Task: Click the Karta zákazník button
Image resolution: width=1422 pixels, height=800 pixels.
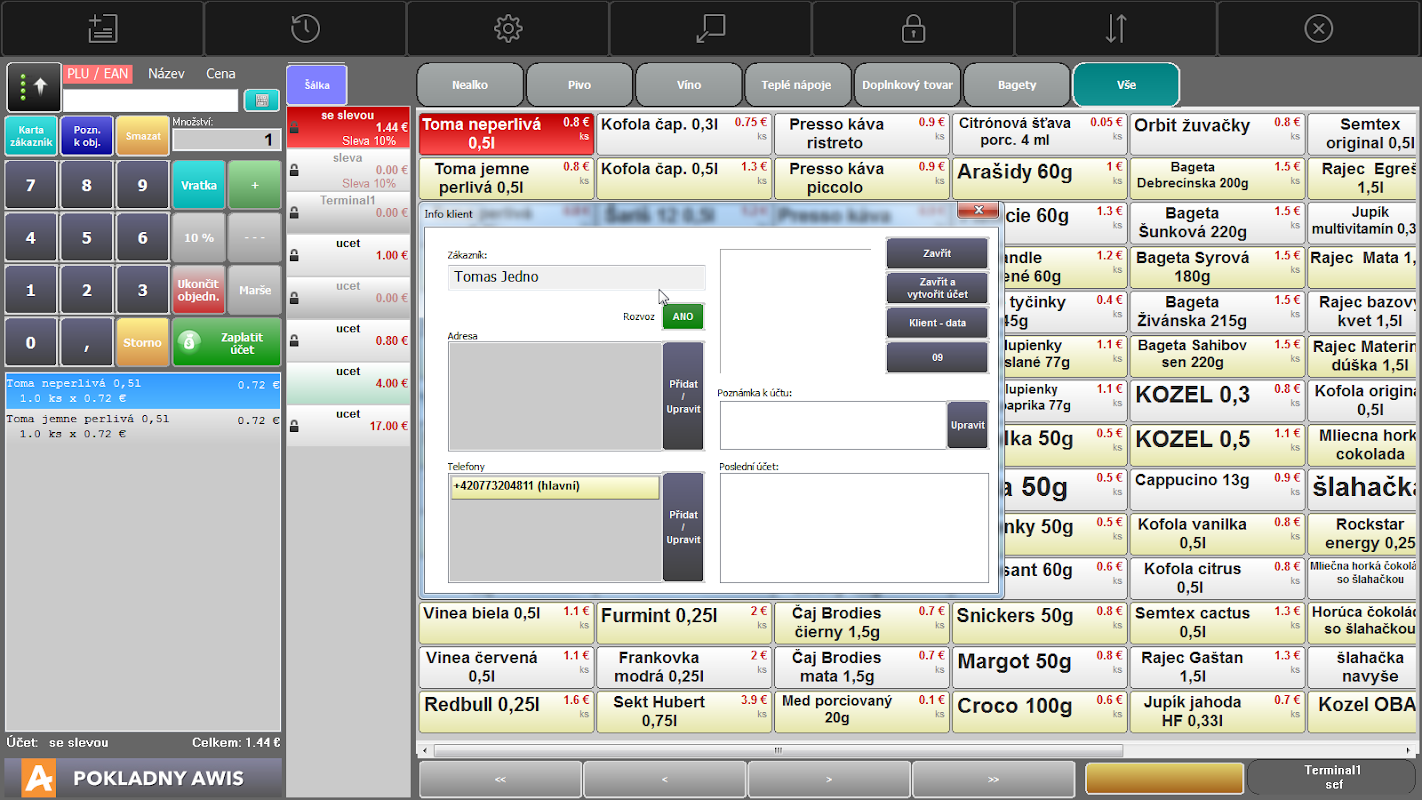Action: click(x=31, y=136)
